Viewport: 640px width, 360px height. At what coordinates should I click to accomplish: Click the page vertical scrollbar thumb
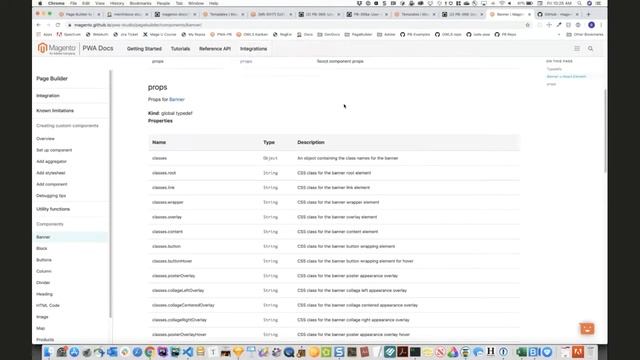click(605, 131)
